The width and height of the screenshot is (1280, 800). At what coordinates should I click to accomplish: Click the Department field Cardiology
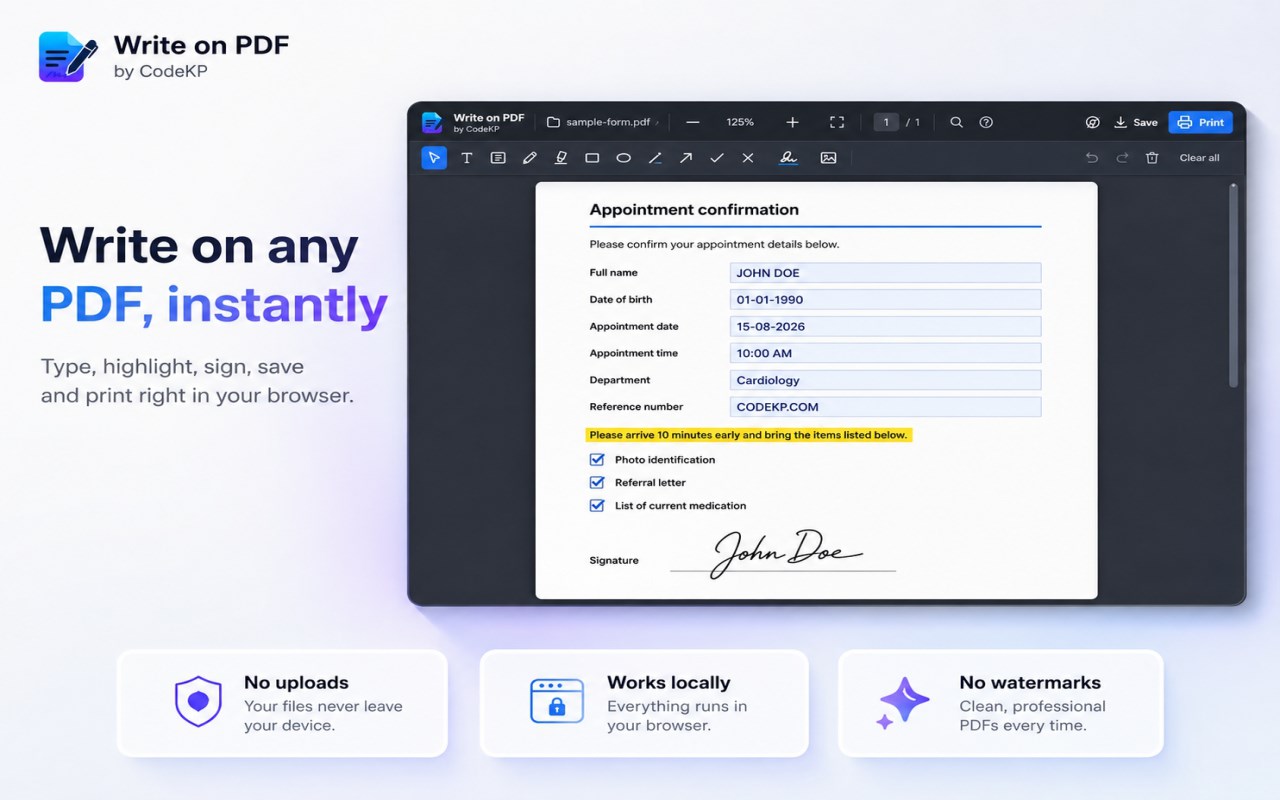885,380
